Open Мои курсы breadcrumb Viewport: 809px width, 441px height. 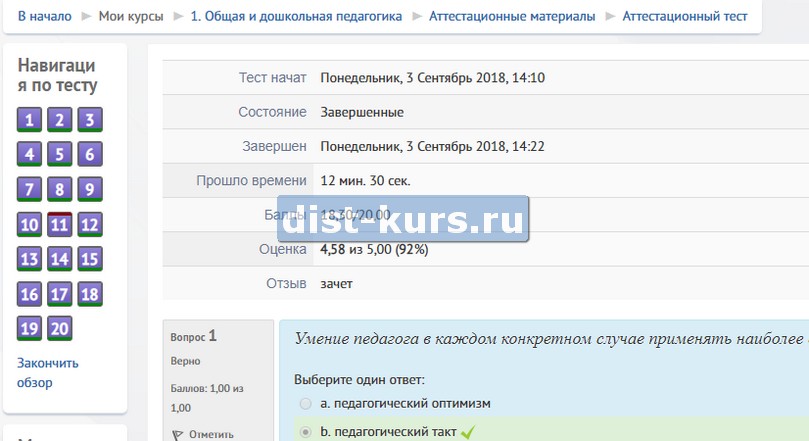(131, 16)
